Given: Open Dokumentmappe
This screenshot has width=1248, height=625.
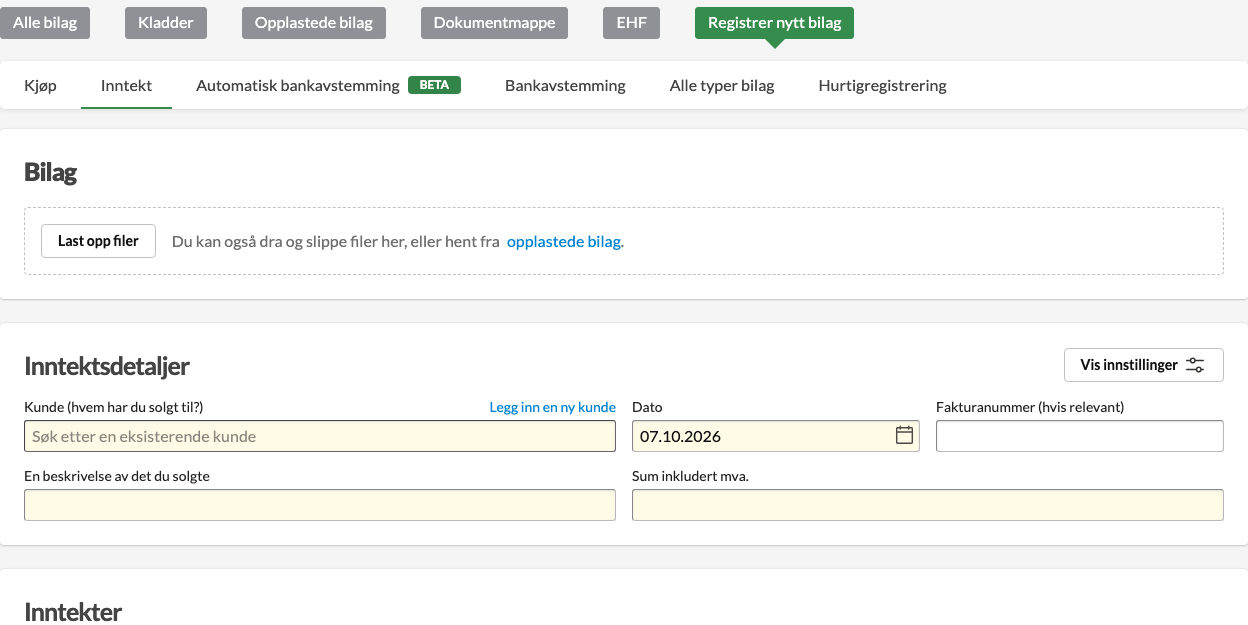Looking at the screenshot, I should point(495,23).
